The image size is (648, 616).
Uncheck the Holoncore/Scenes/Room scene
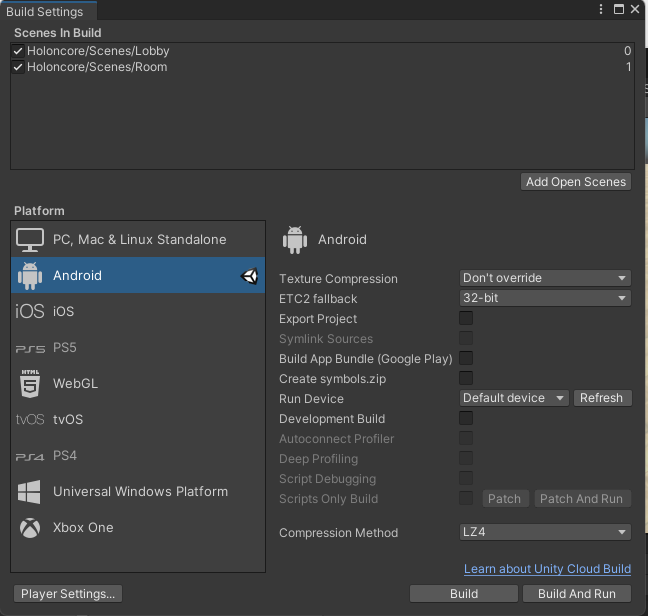click(x=18, y=67)
